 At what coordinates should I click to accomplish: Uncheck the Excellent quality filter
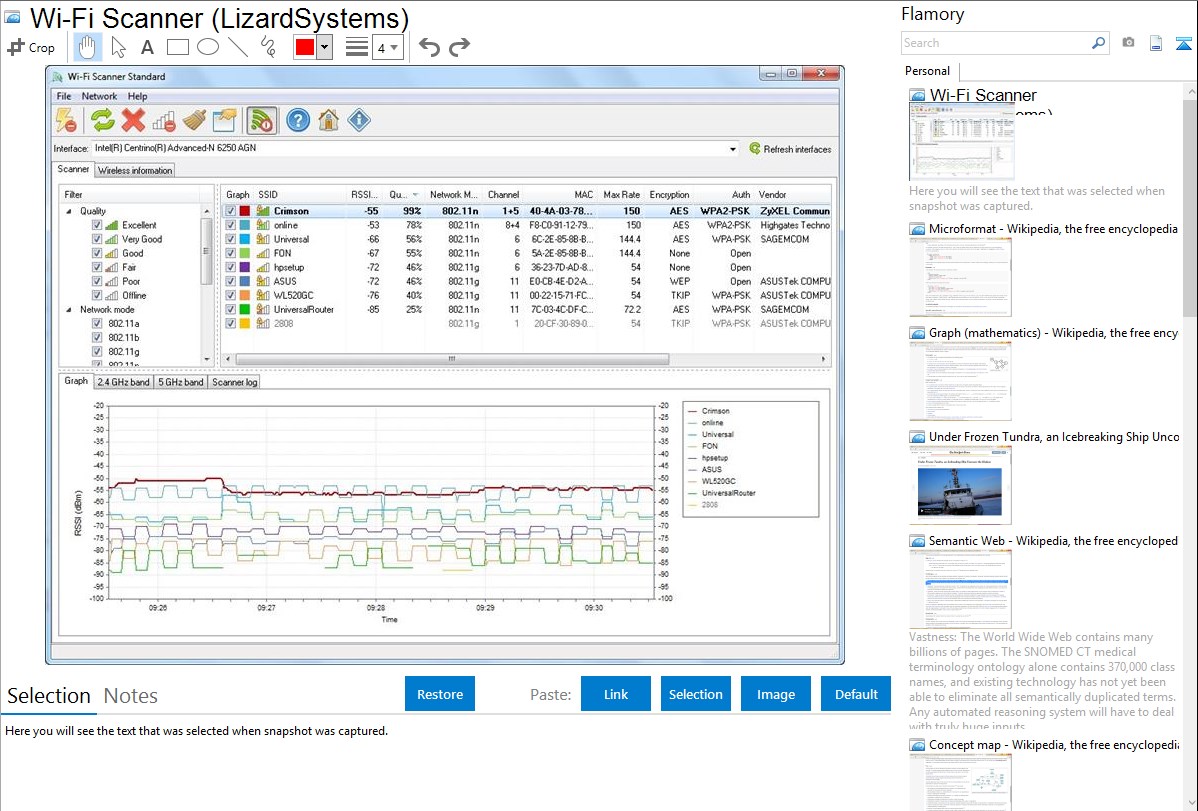97,225
